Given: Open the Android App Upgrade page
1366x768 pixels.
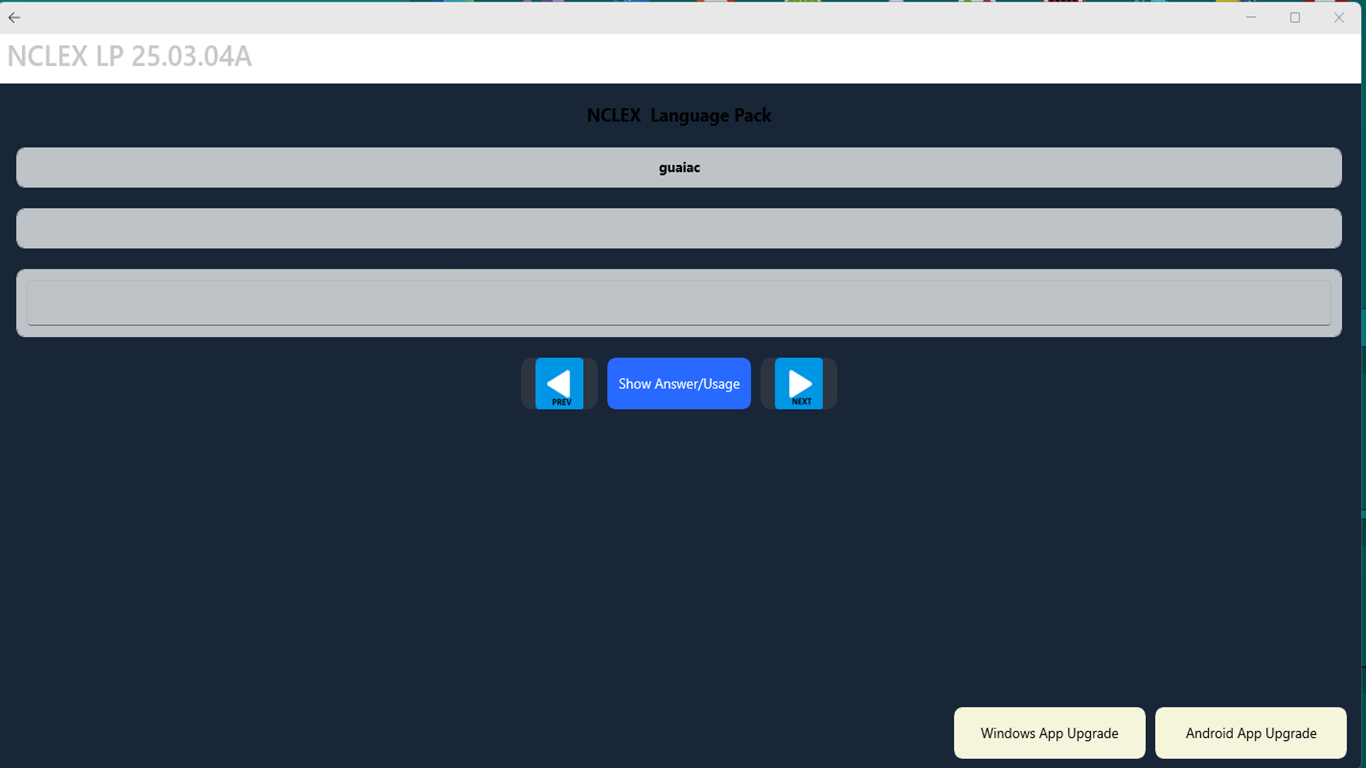Looking at the screenshot, I should point(1250,733).
